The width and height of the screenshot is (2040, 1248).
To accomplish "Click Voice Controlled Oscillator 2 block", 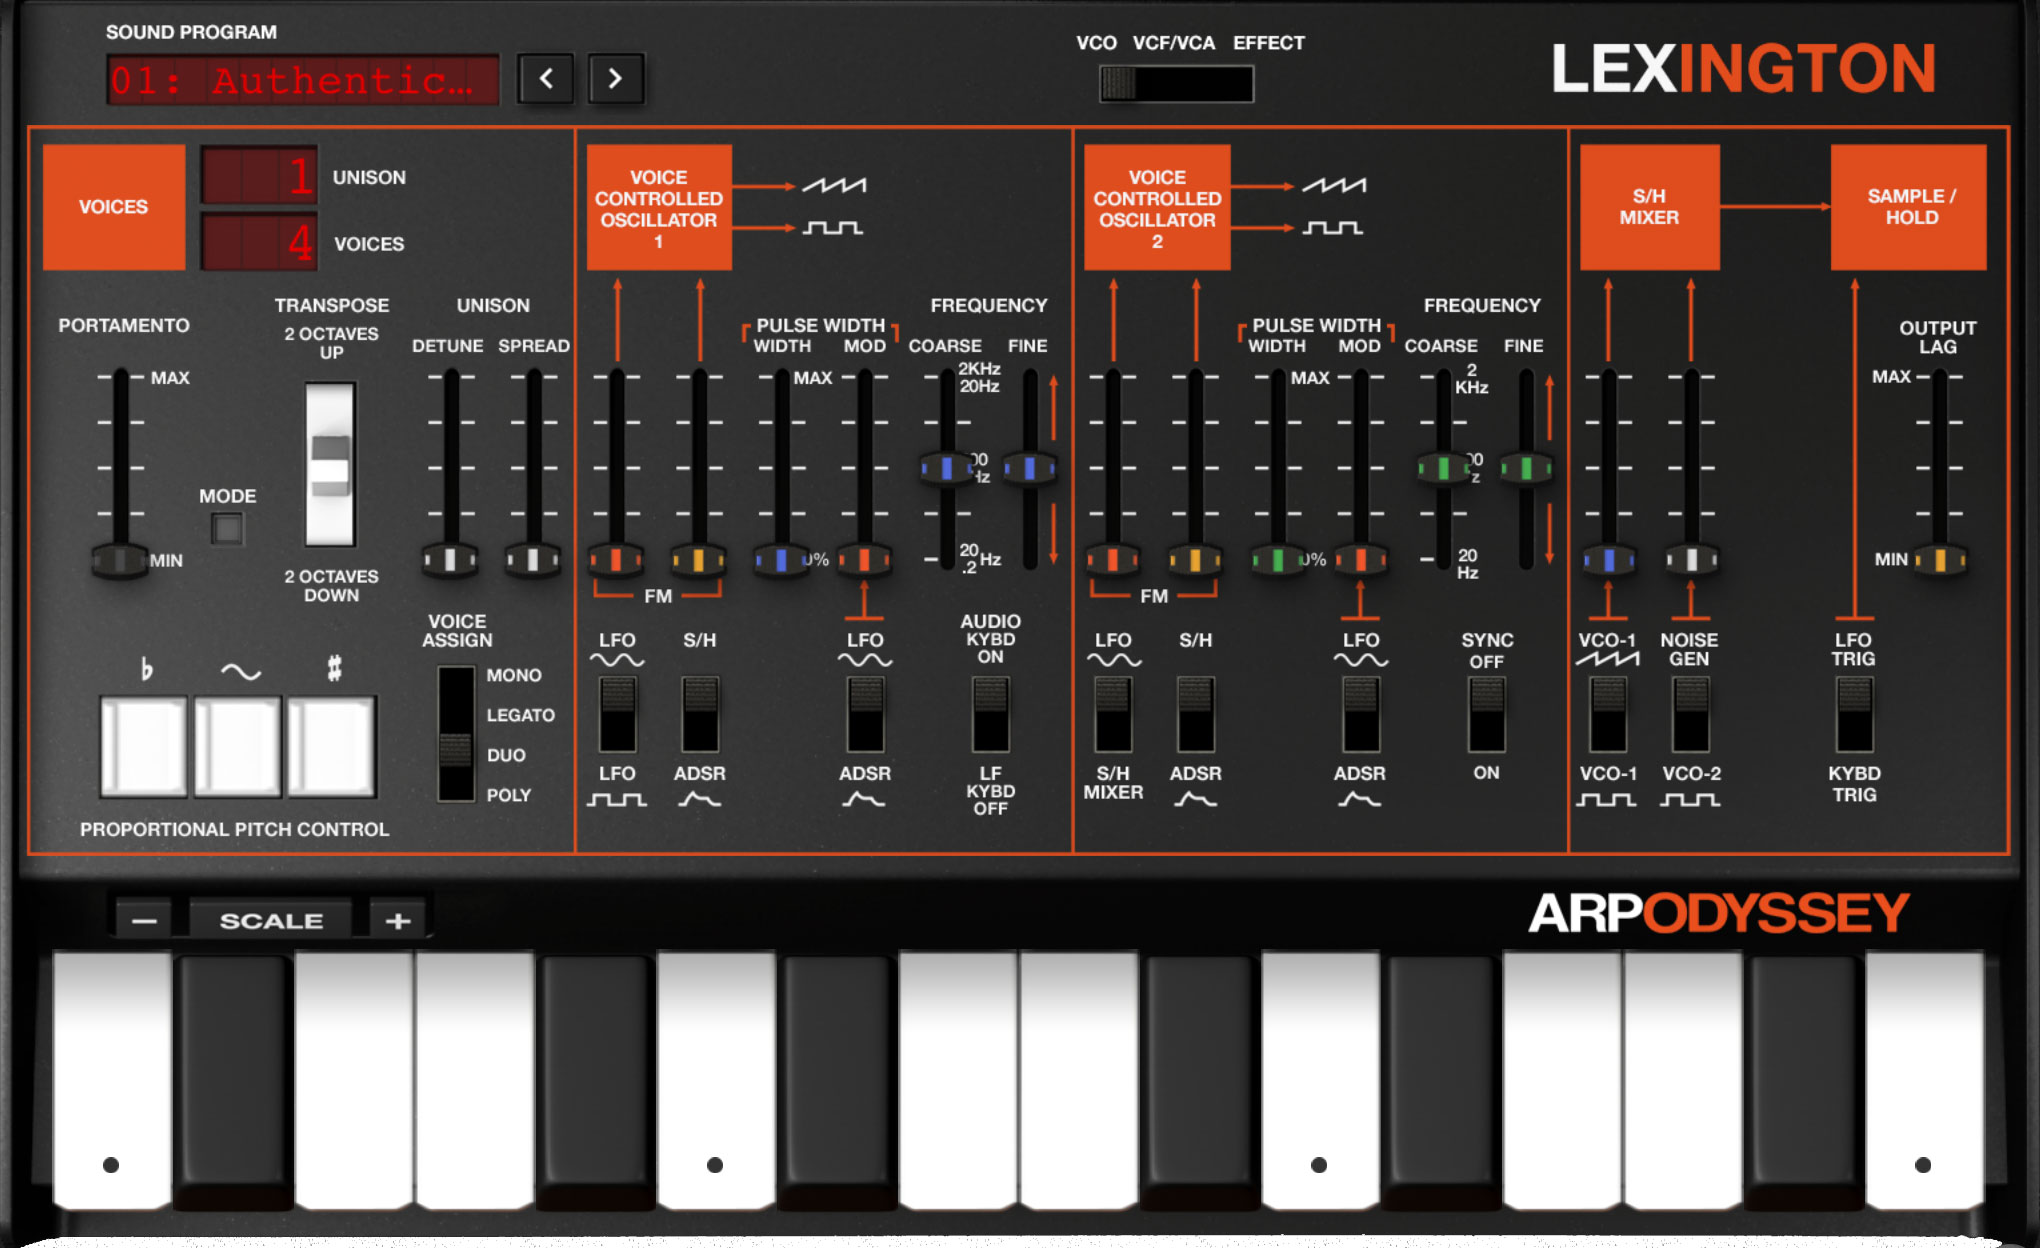I will [1157, 207].
